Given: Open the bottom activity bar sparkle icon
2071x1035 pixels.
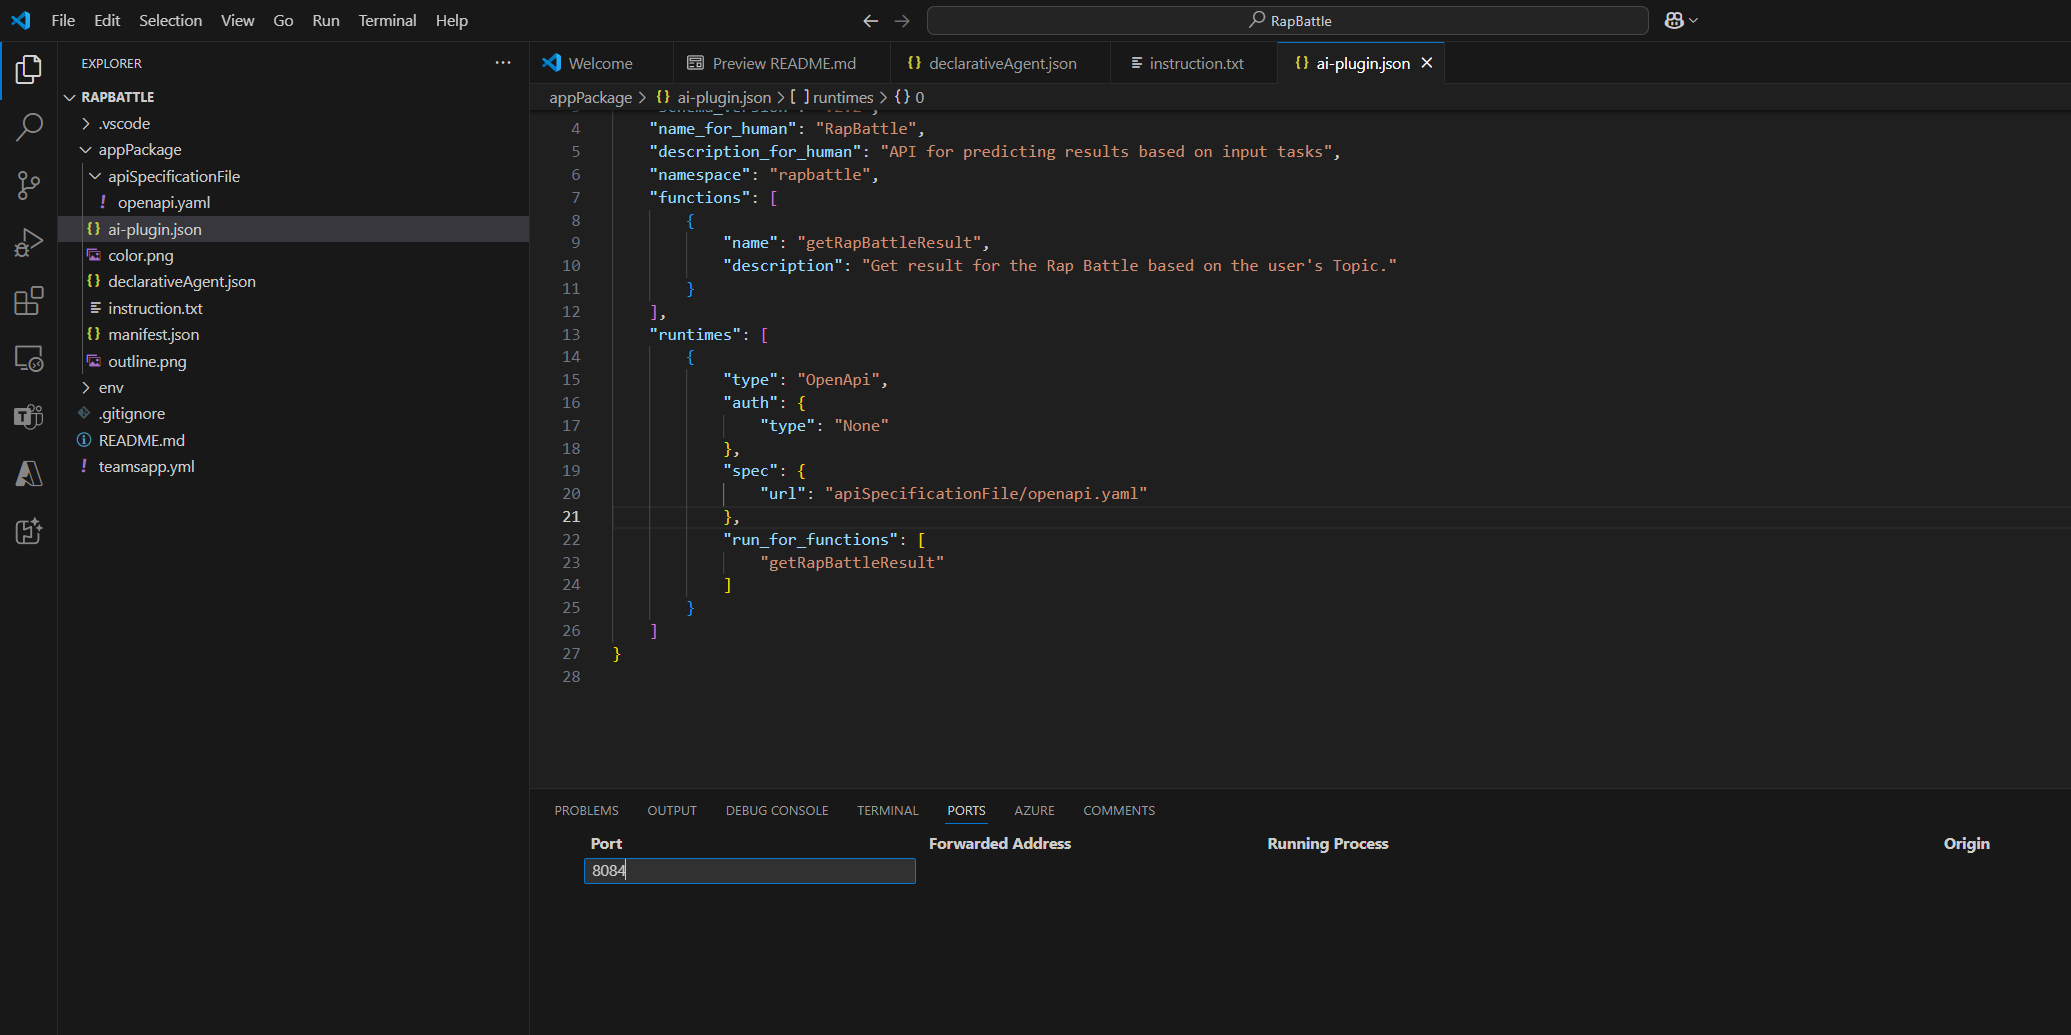Looking at the screenshot, I should pos(29,531).
